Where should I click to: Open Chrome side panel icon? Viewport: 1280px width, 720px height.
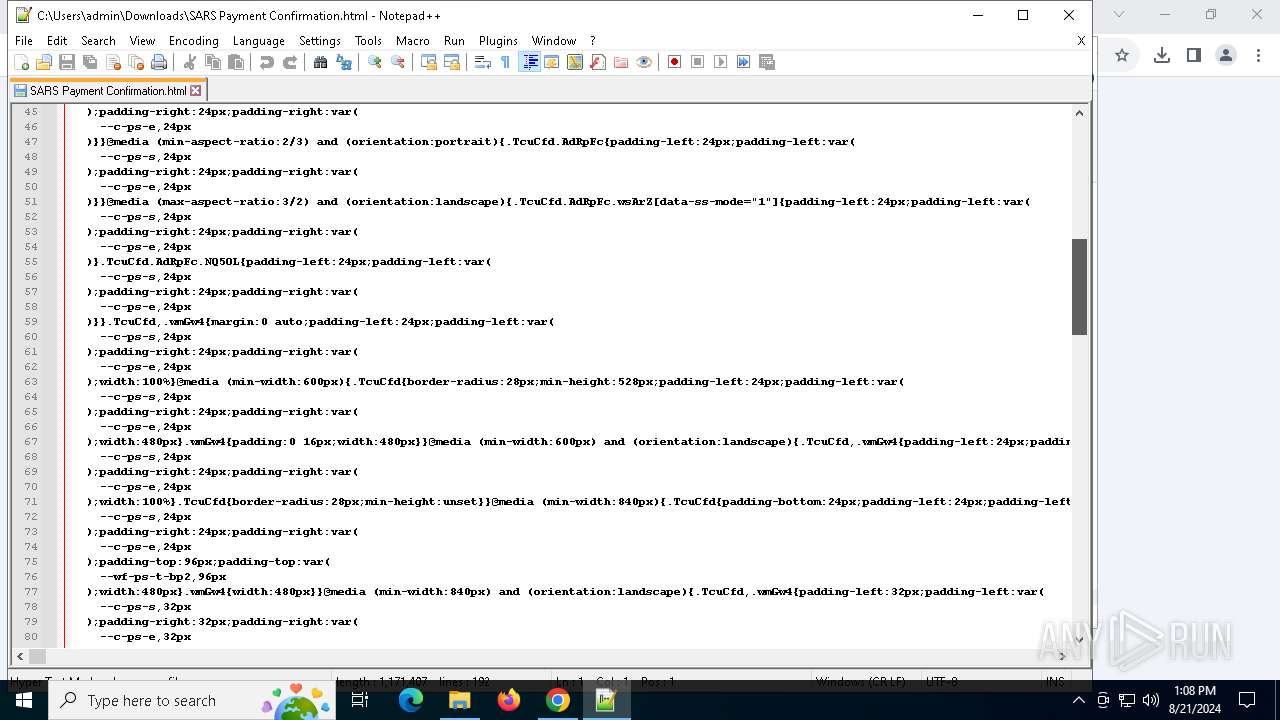coord(1193,55)
